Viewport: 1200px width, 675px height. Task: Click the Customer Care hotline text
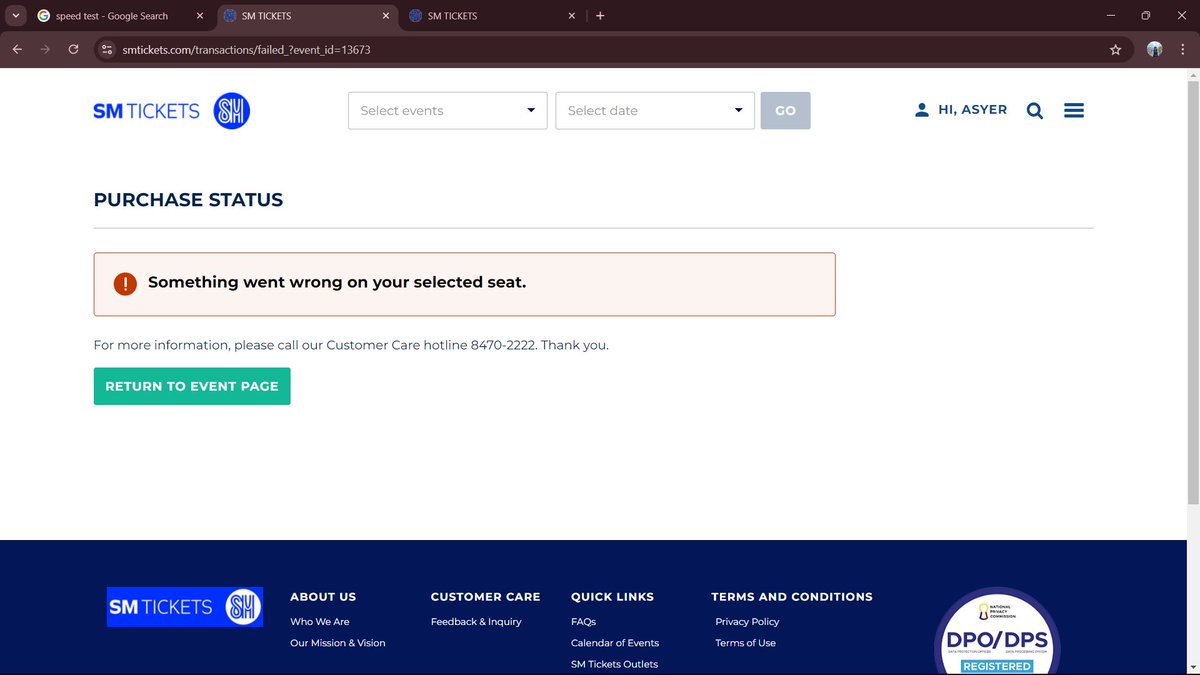[x=351, y=345]
